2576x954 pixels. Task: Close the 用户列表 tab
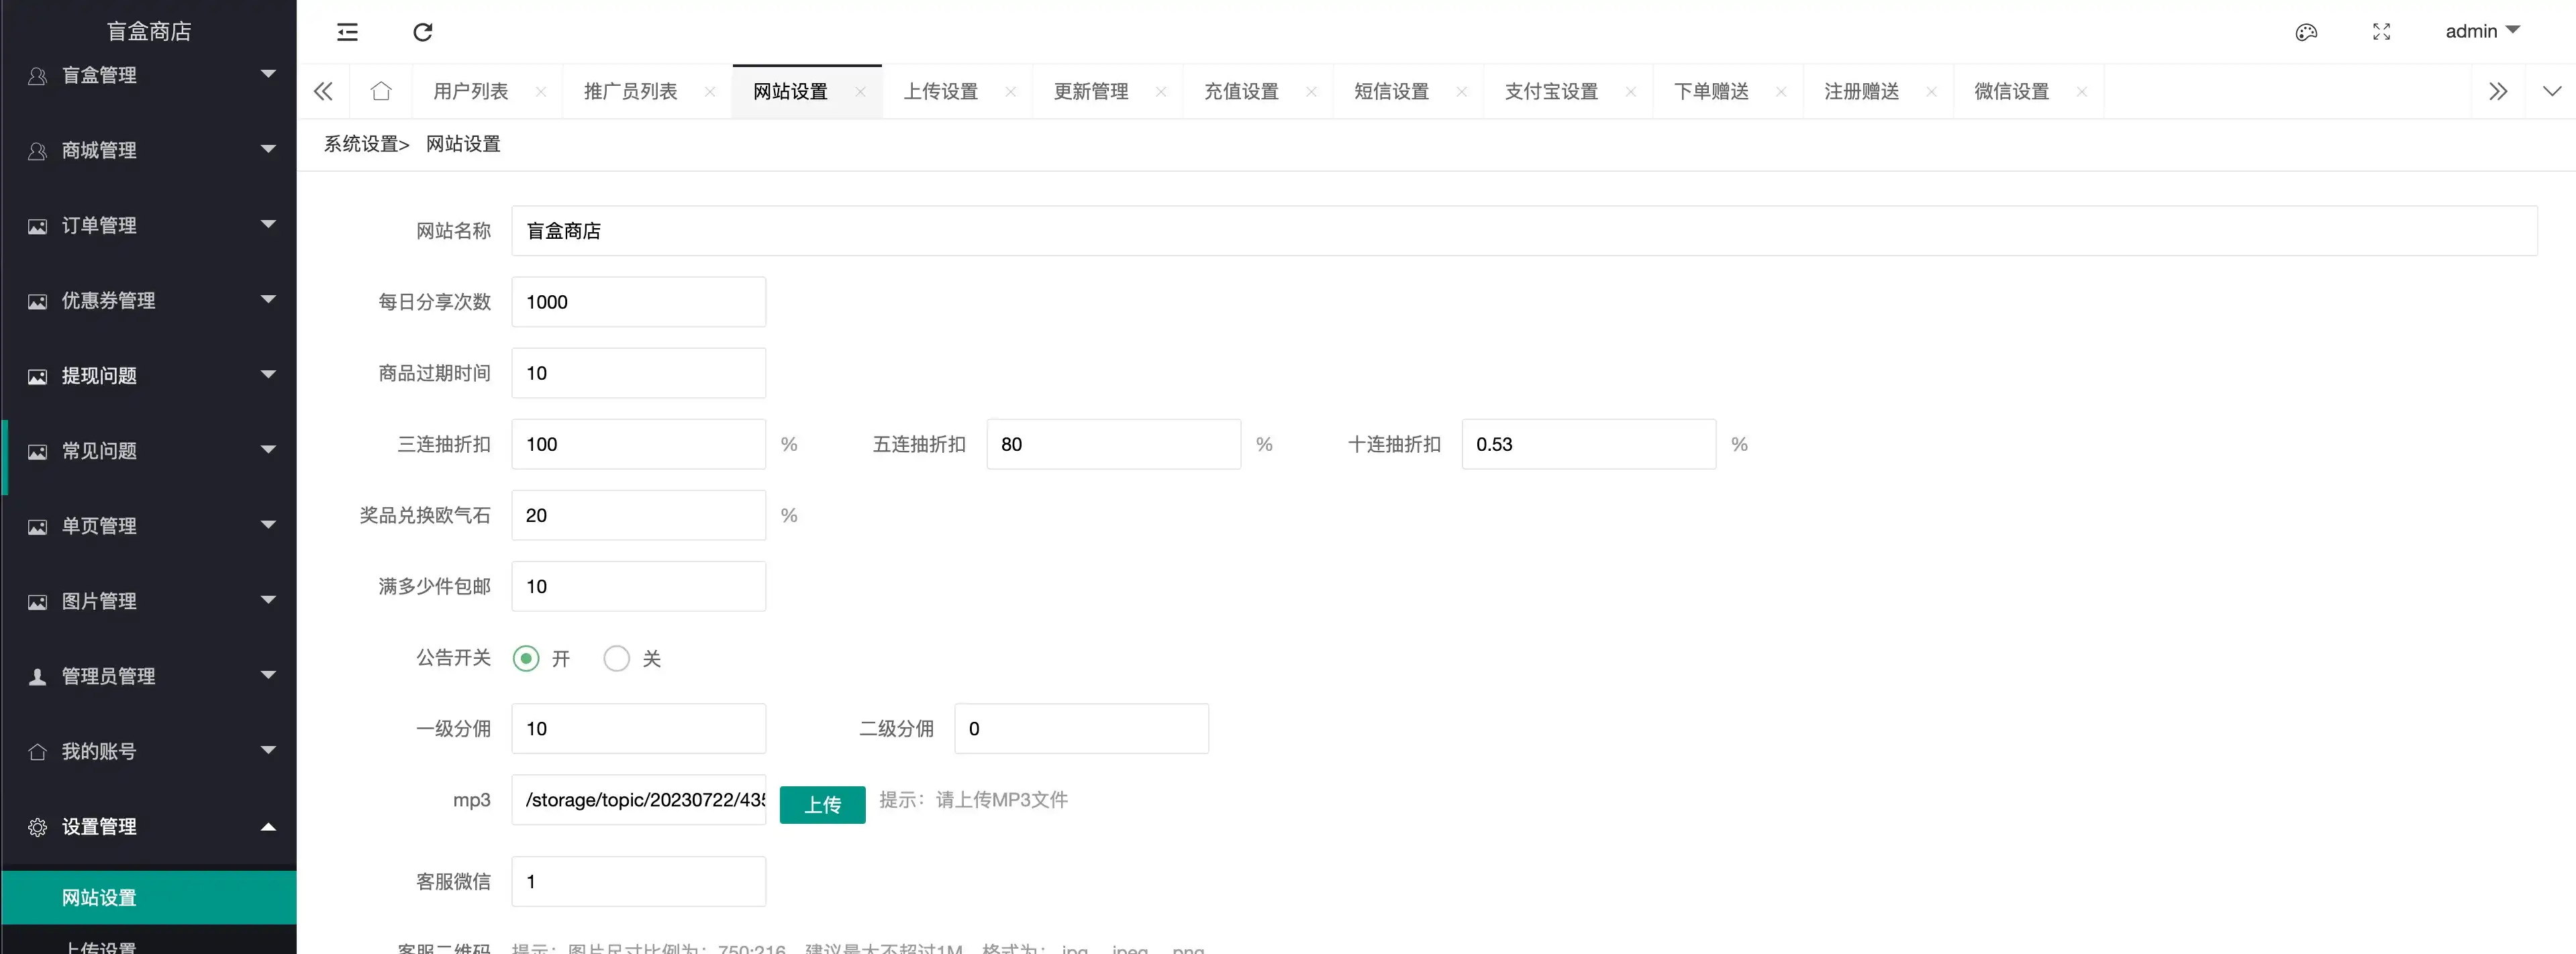541,91
